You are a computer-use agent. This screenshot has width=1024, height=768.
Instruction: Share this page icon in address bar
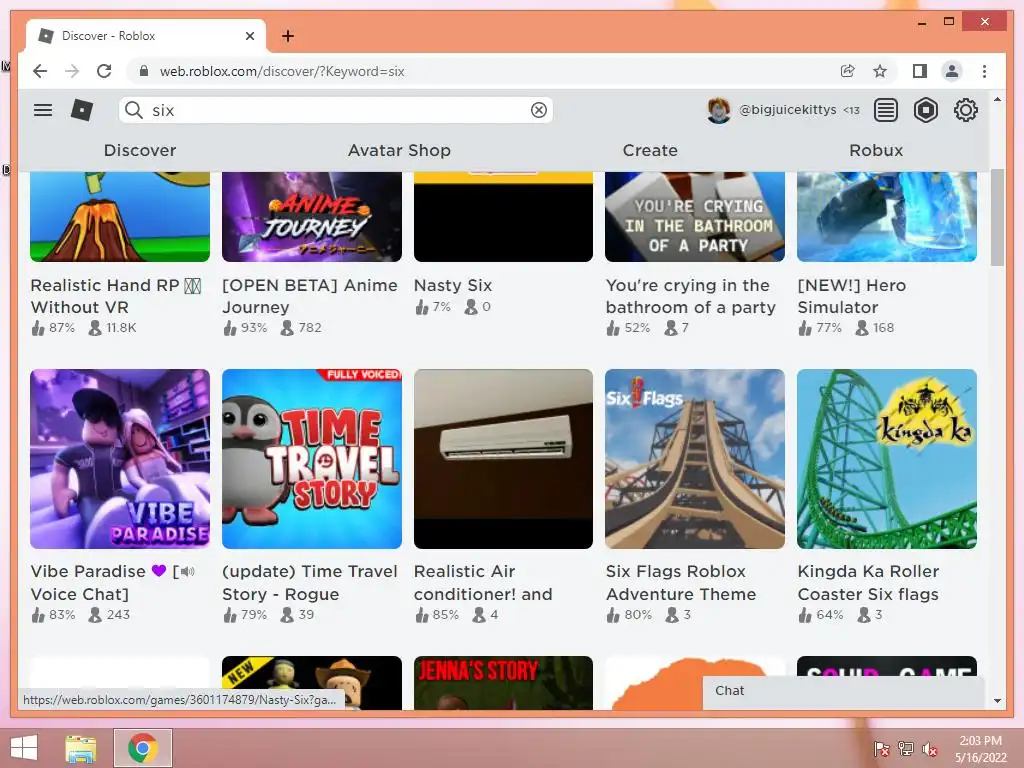(848, 71)
